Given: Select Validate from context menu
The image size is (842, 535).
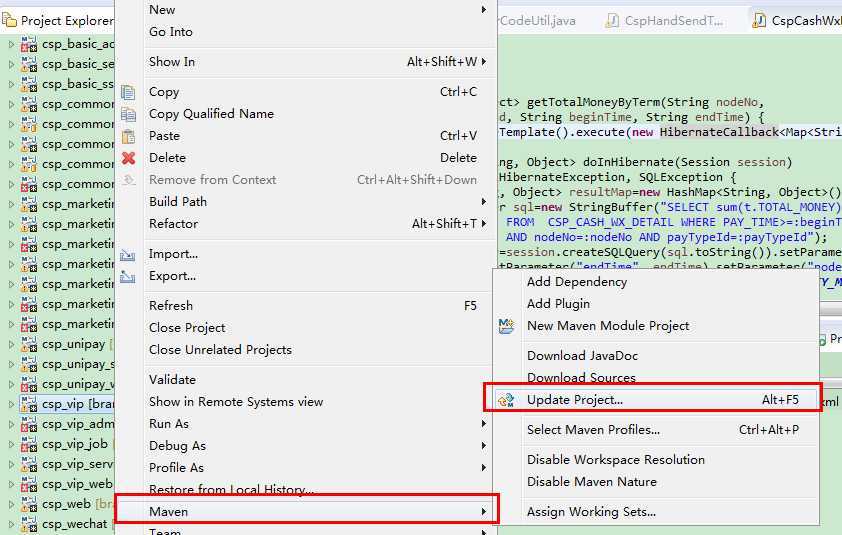Looking at the screenshot, I should point(304,380).
